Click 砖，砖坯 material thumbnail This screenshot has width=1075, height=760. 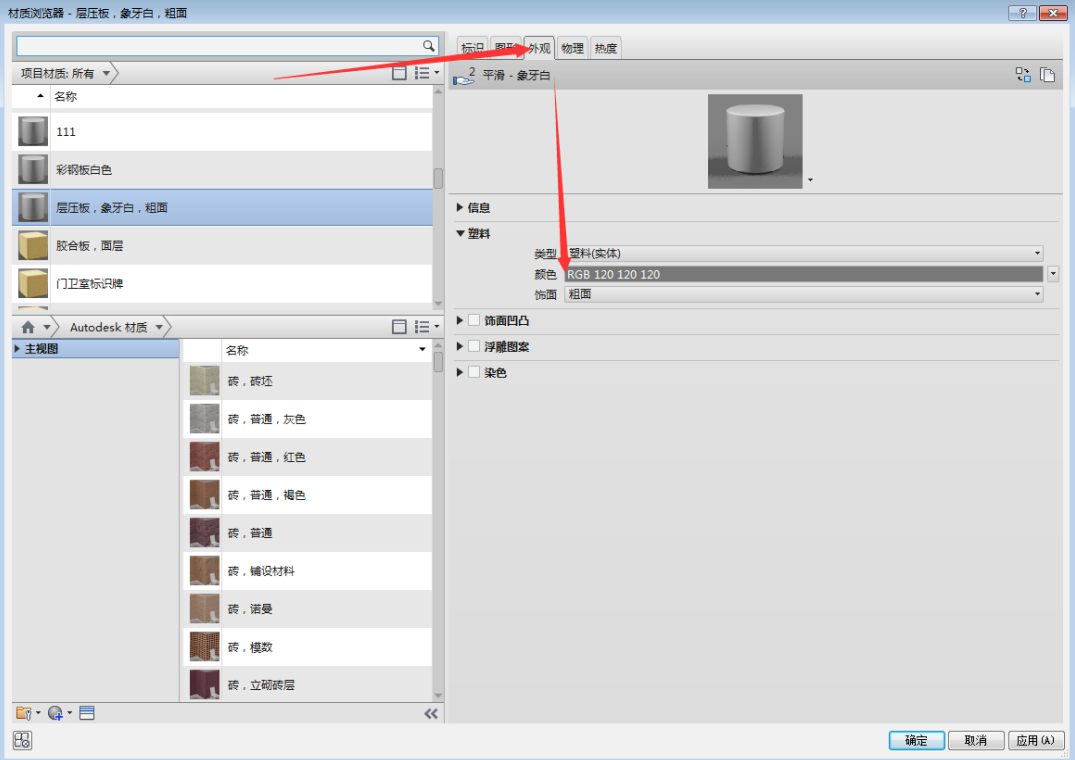204,380
